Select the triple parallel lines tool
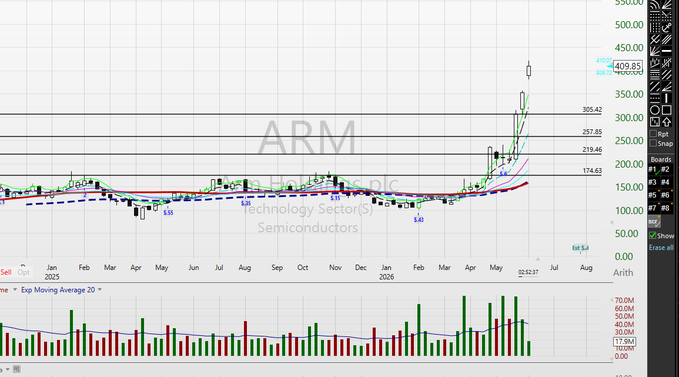 pos(666,39)
